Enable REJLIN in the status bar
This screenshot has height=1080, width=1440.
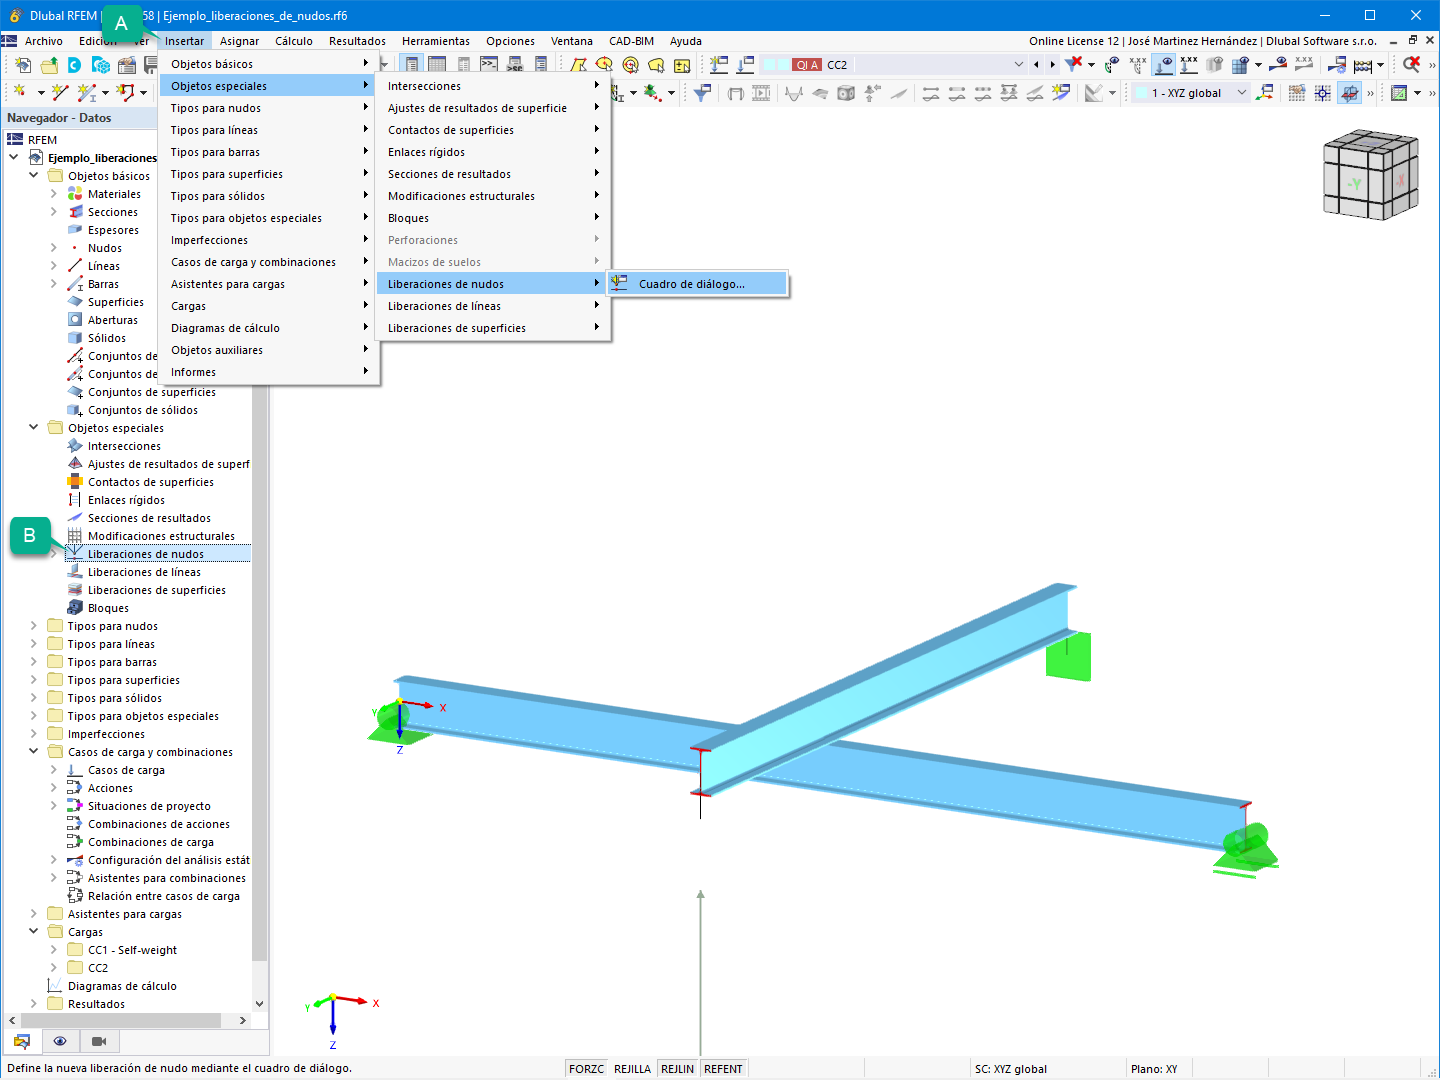click(677, 1068)
